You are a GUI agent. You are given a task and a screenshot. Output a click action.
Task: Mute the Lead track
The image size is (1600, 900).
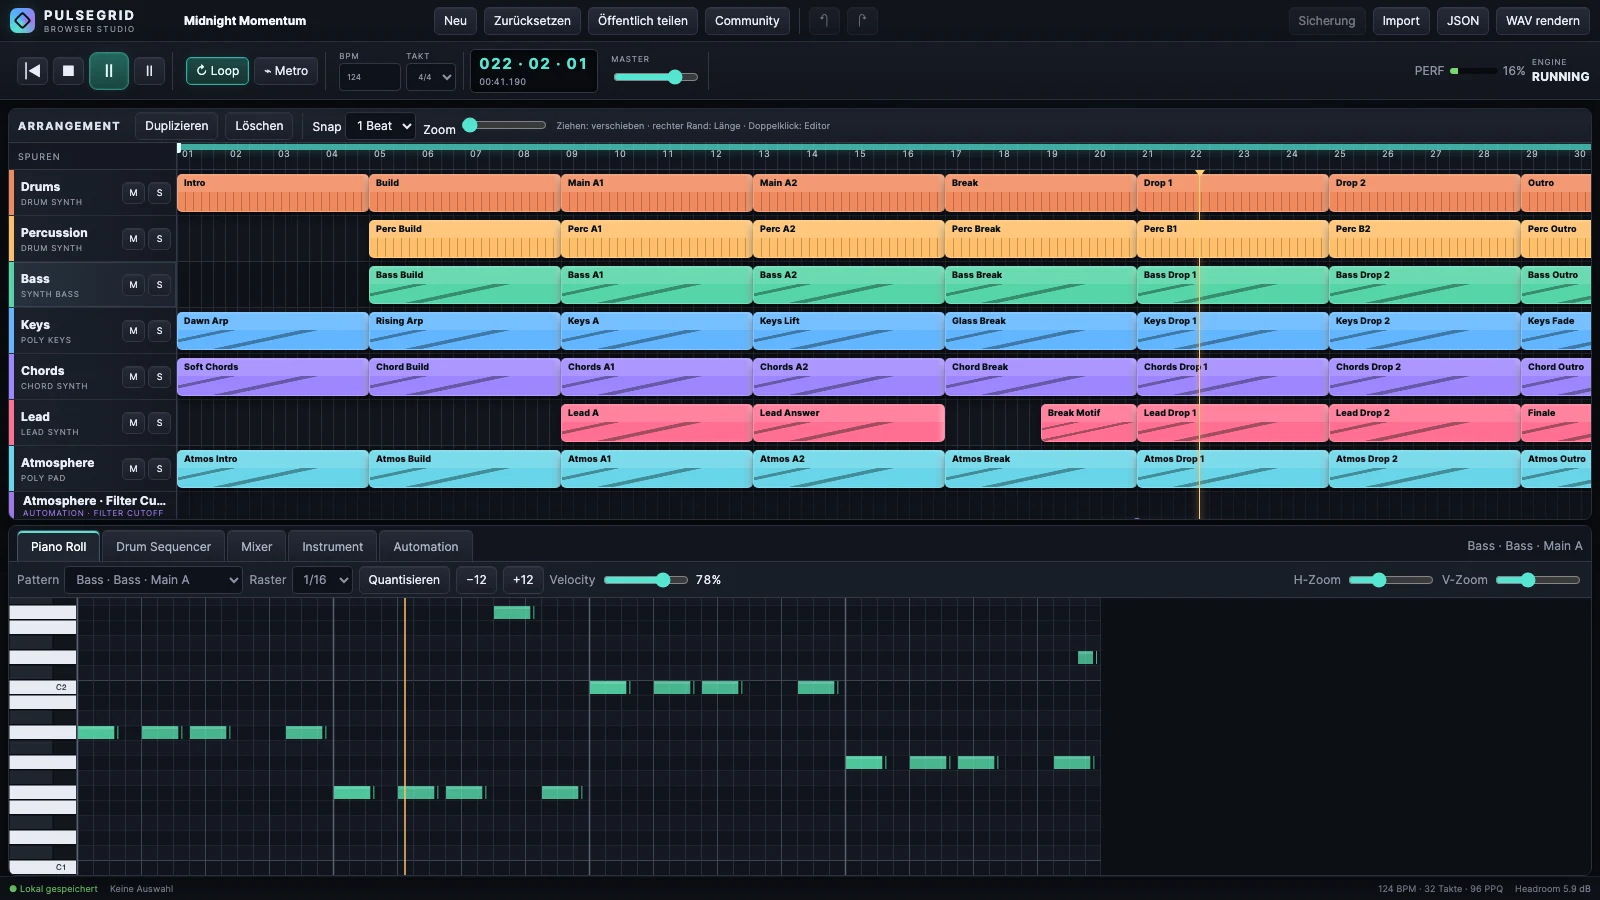133,423
